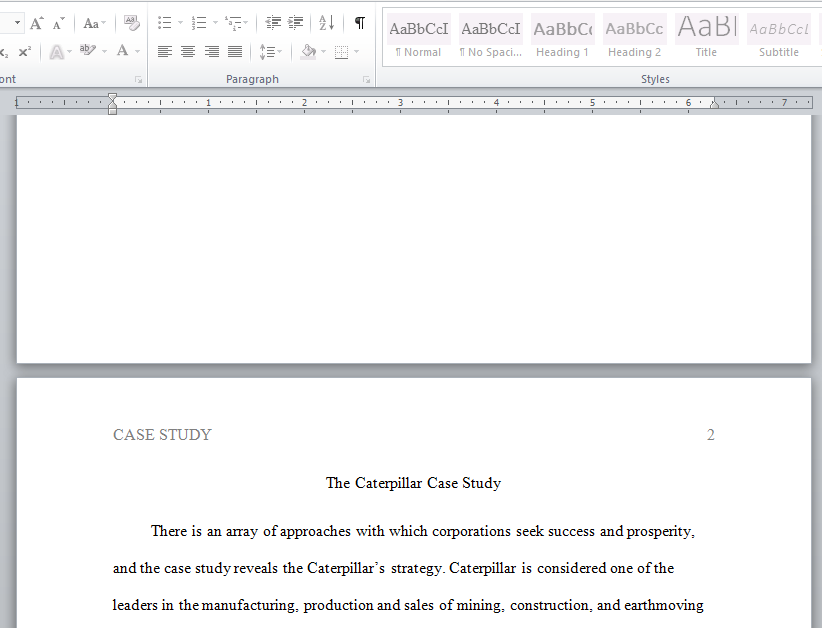Click the Increase Indent icon
This screenshot has height=628, width=822.
click(x=296, y=23)
